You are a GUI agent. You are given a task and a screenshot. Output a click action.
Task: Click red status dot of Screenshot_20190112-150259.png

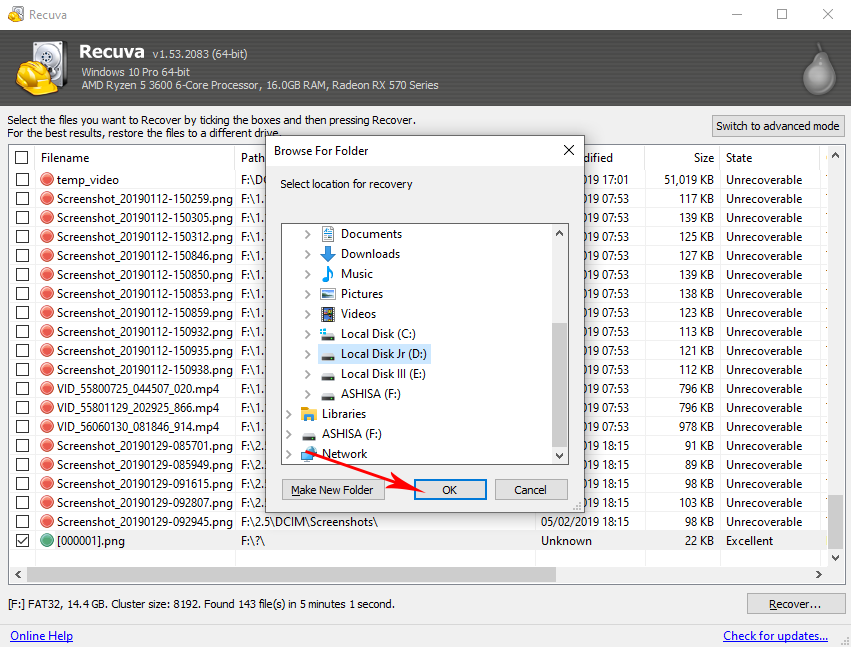pyautogui.click(x=47, y=199)
